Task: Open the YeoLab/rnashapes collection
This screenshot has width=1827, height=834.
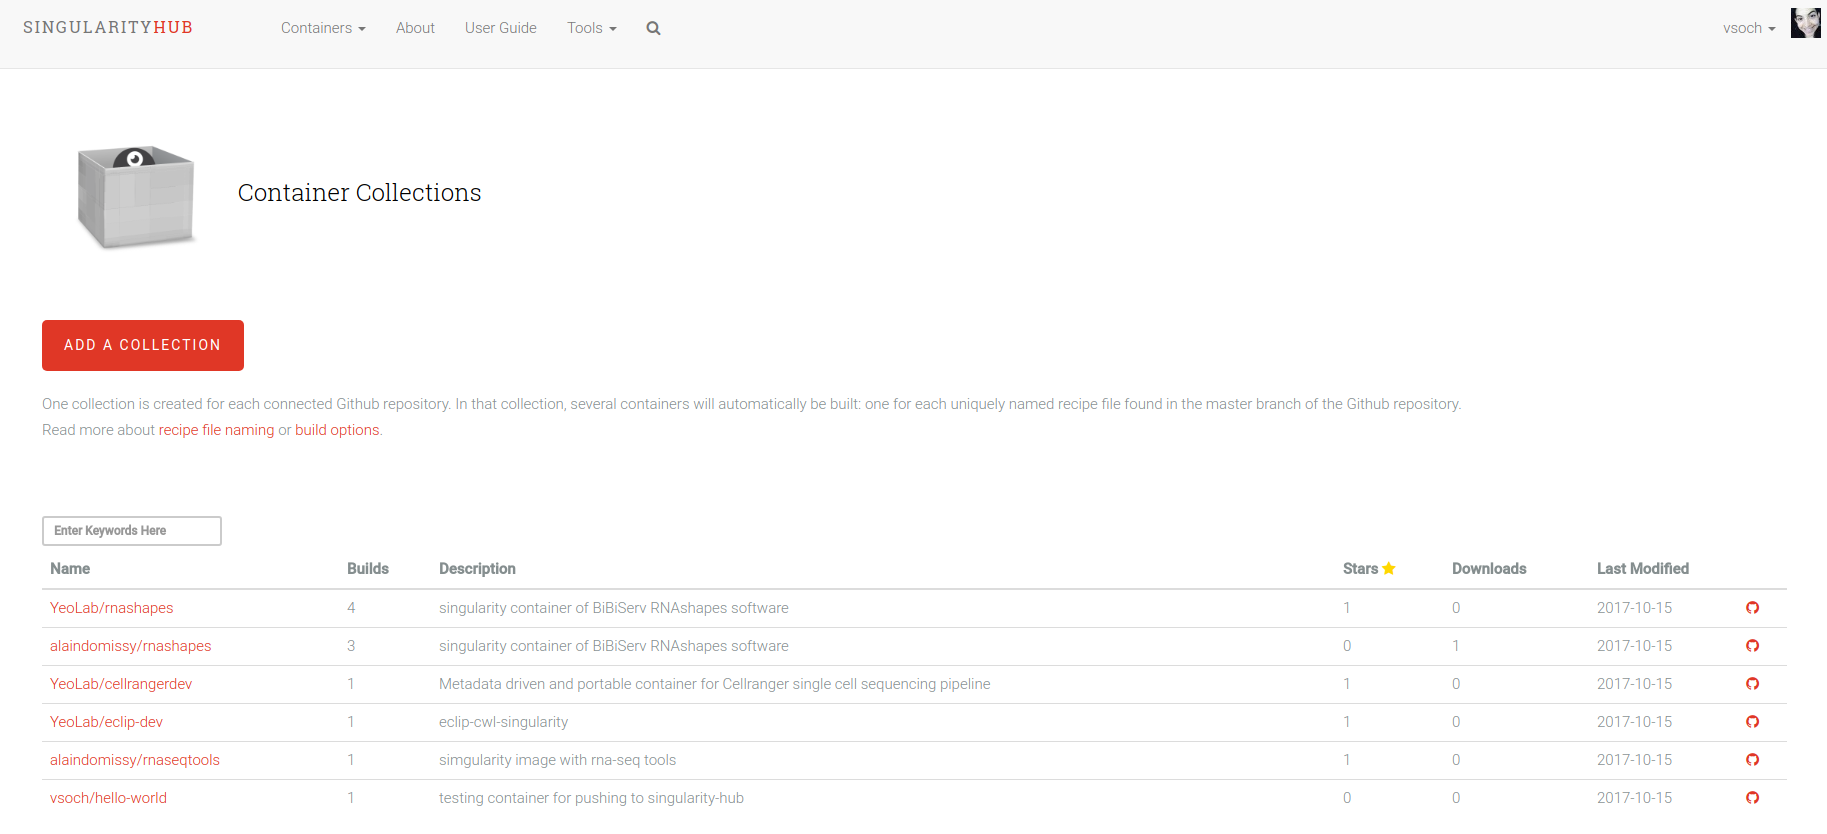Action: (112, 608)
